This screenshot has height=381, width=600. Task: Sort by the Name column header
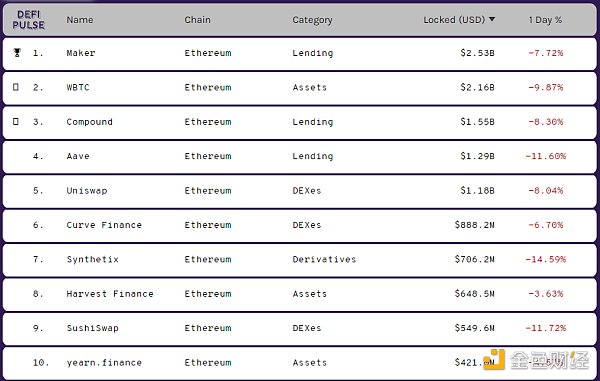point(80,20)
